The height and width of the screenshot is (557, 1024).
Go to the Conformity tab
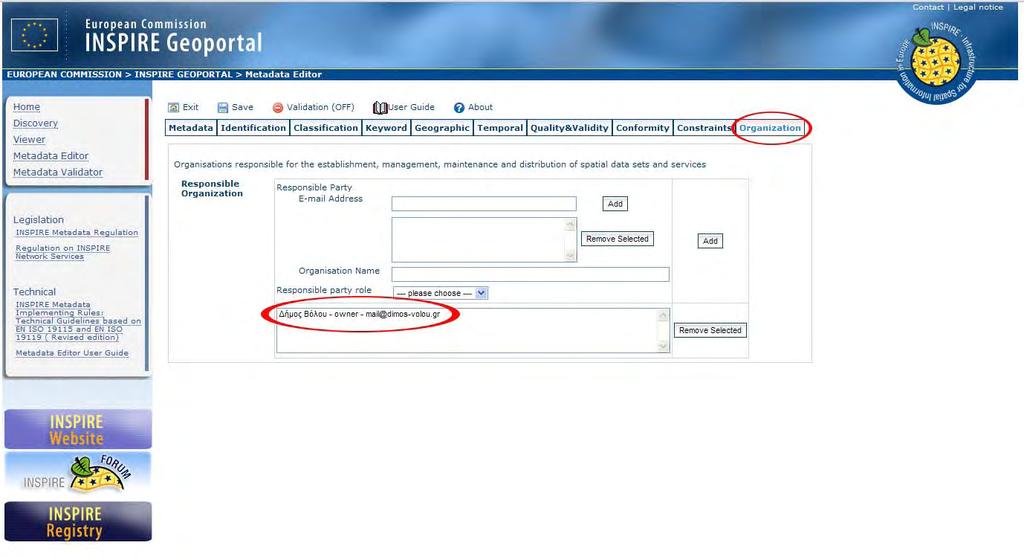[x=643, y=128]
